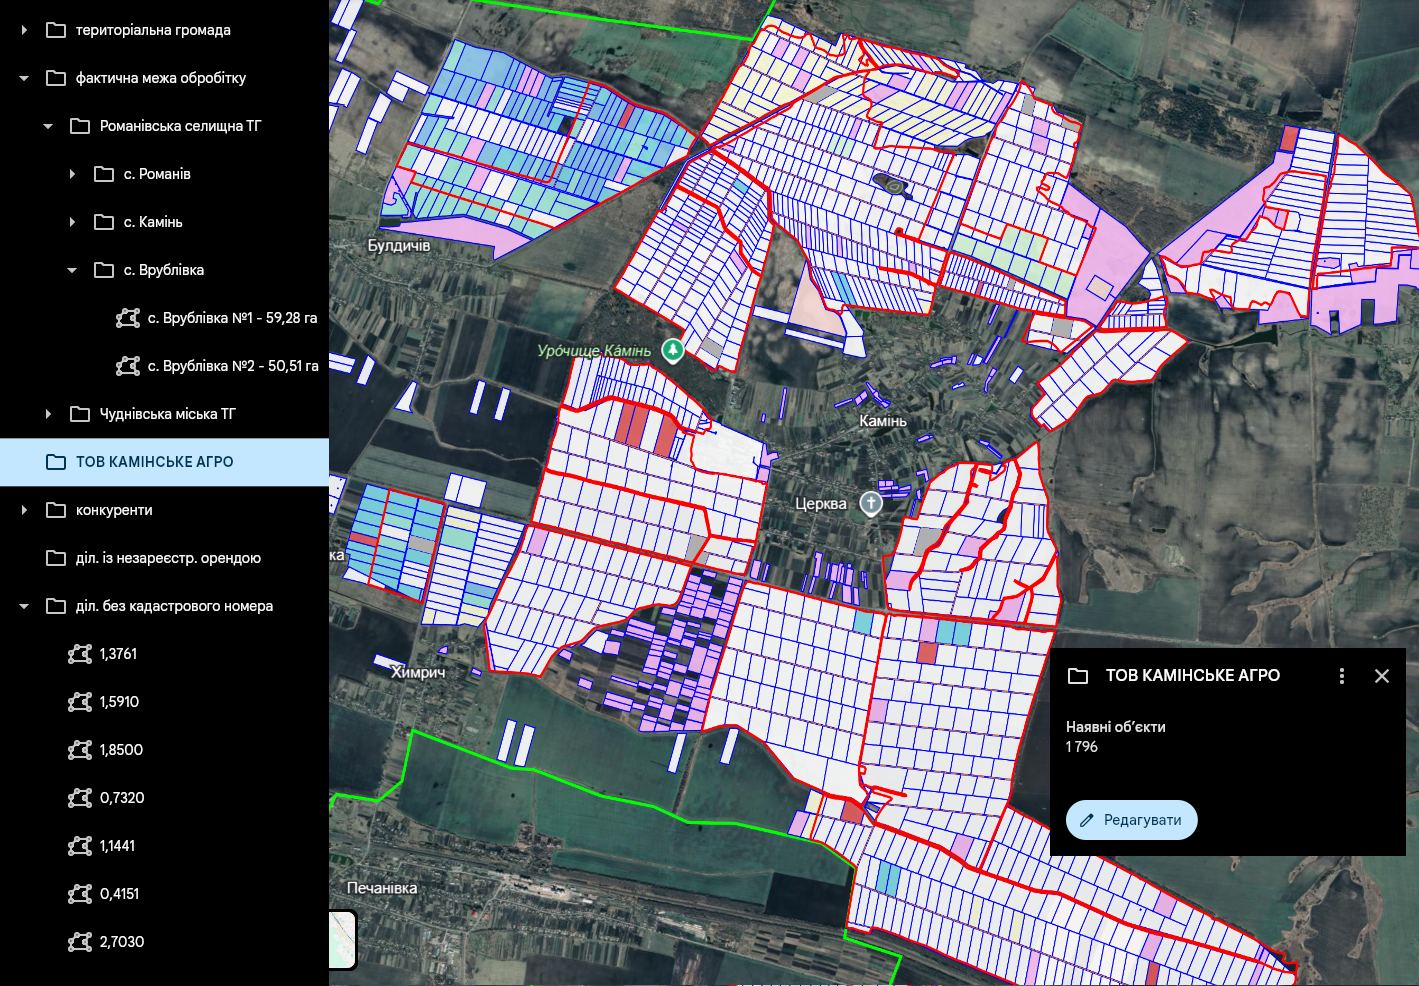This screenshot has width=1419, height=986.
Task: Click the polygon icon beside с. Врублівка №1
Action: (128, 318)
